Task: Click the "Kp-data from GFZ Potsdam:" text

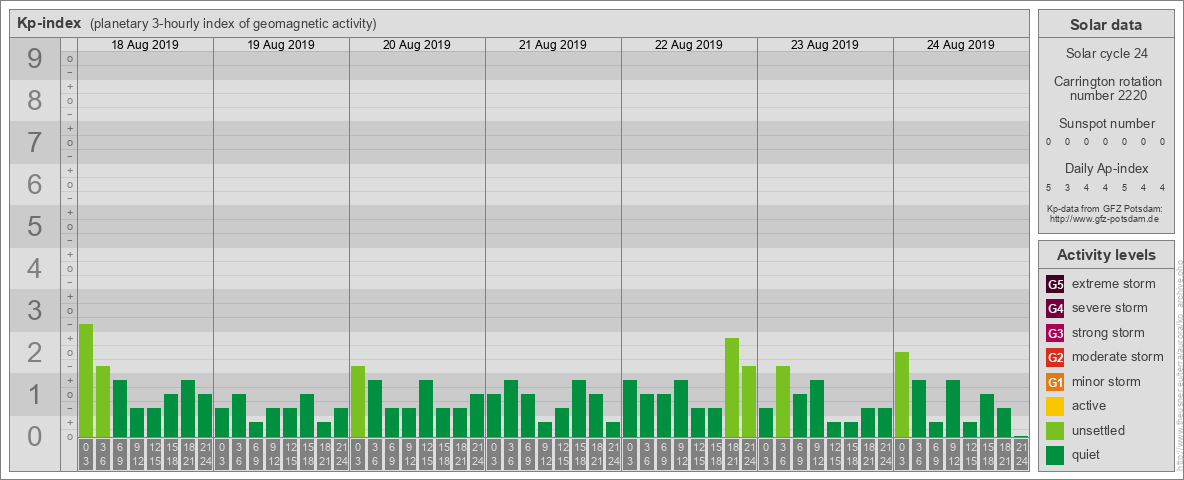Action: (1103, 209)
